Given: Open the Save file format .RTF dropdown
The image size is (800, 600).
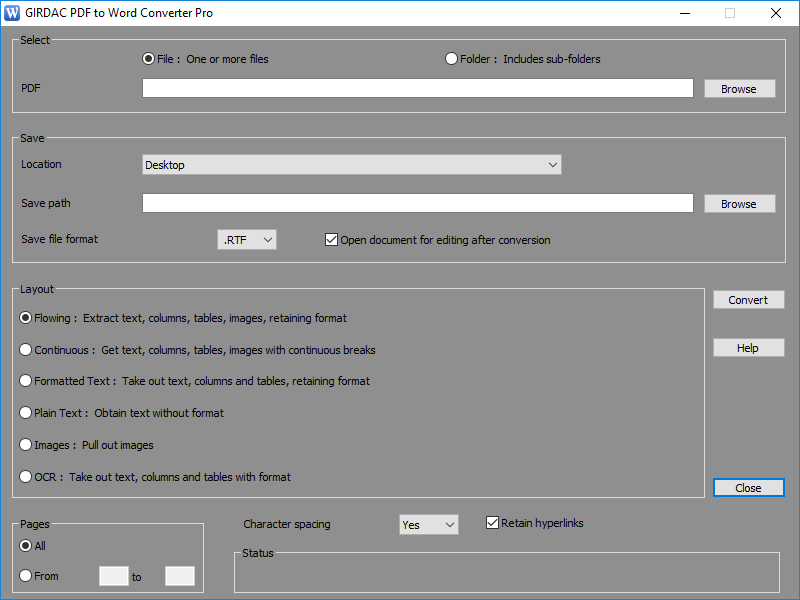Looking at the screenshot, I should tap(247, 240).
